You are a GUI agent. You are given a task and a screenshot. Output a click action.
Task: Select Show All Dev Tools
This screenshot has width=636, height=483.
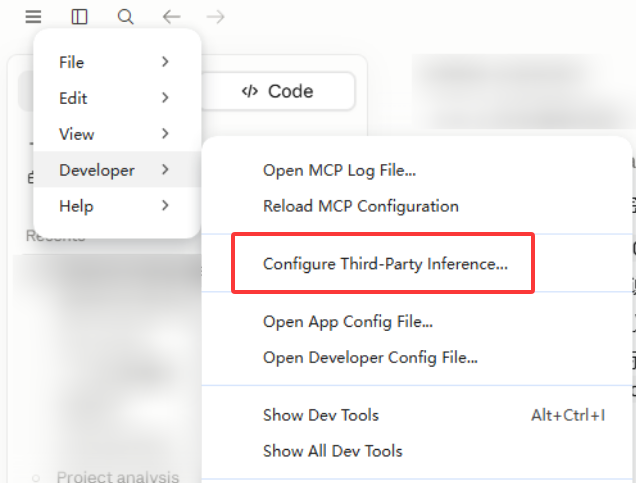(417, 451)
